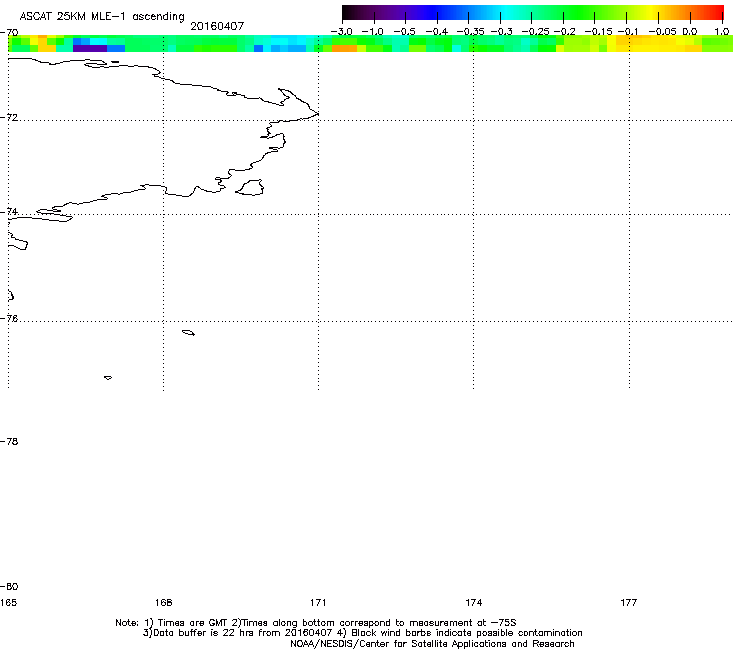Click the color bar label -0.25
Image resolution: width=740 pixels, height=650 pixels.
point(535,32)
